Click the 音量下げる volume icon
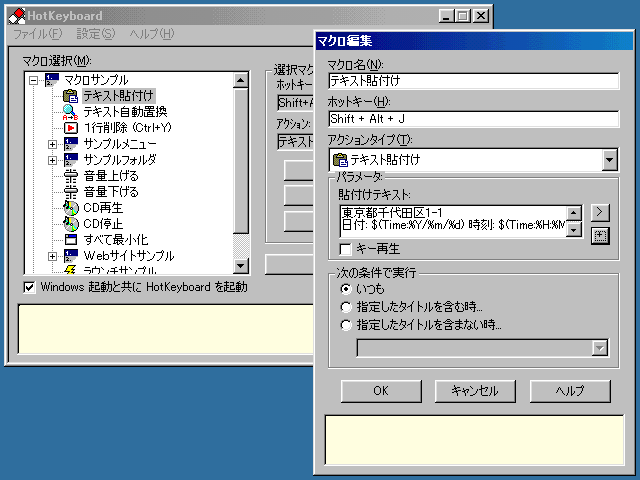 (71, 192)
